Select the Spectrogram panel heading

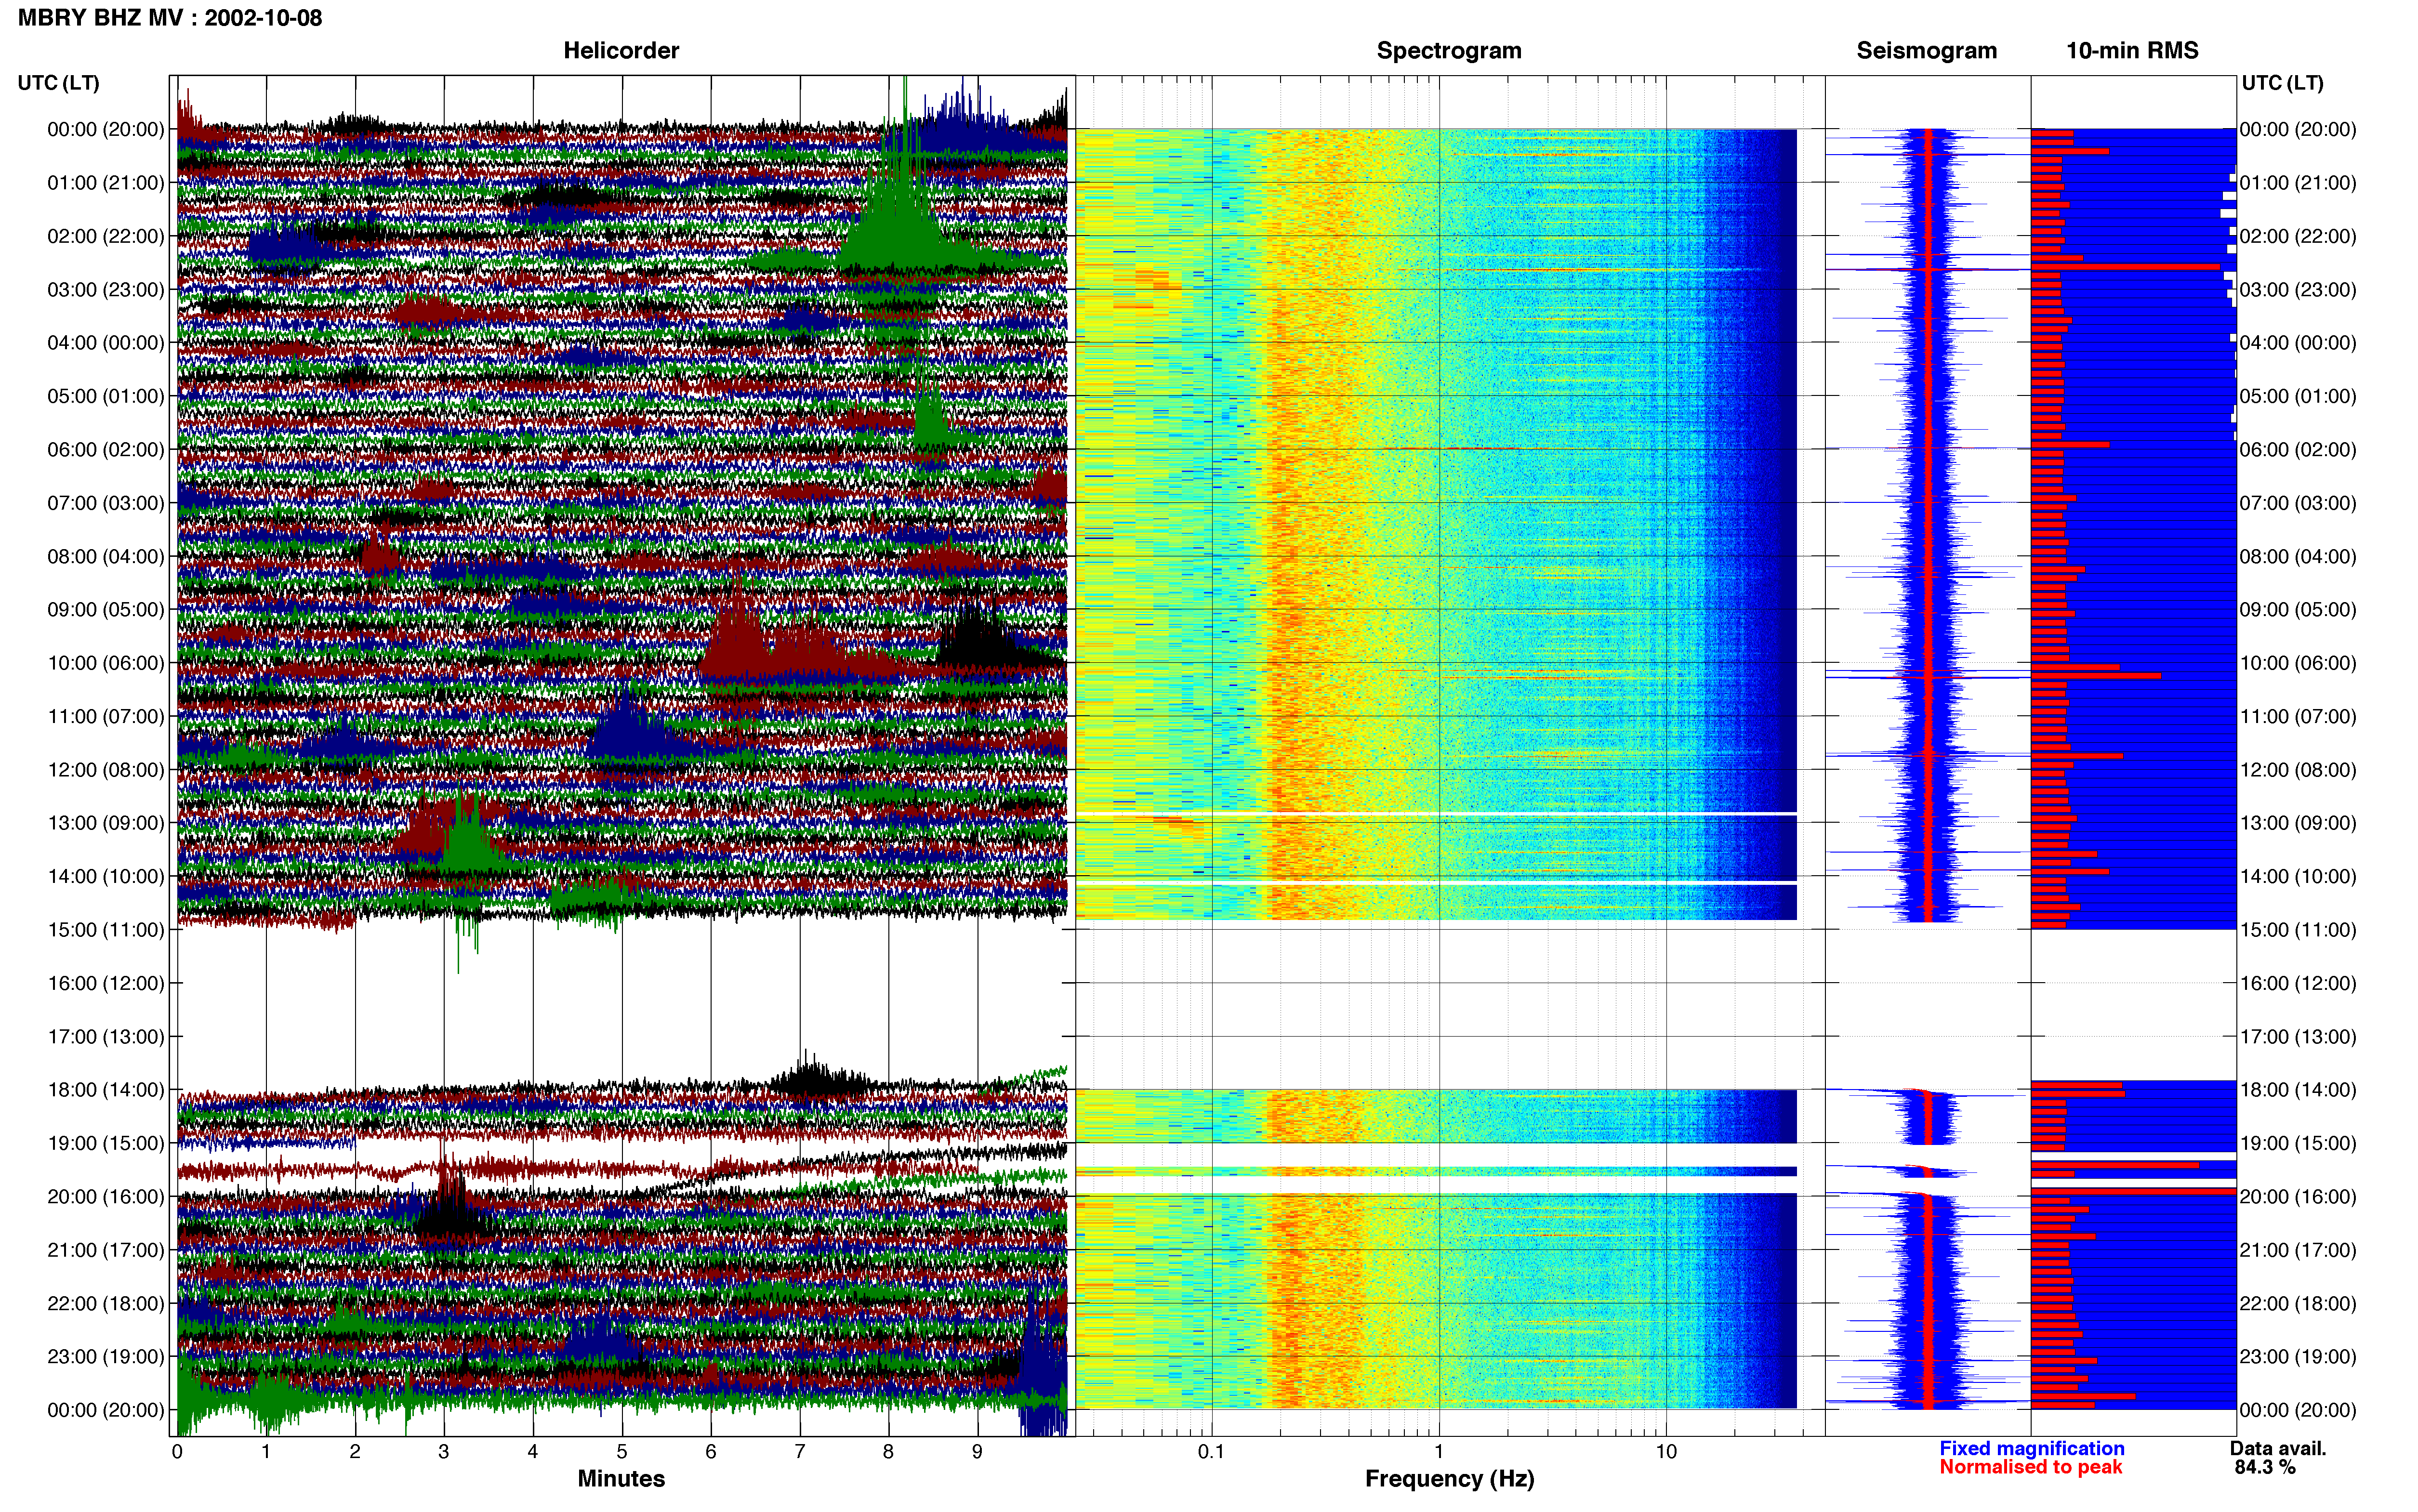[x=1449, y=50]
